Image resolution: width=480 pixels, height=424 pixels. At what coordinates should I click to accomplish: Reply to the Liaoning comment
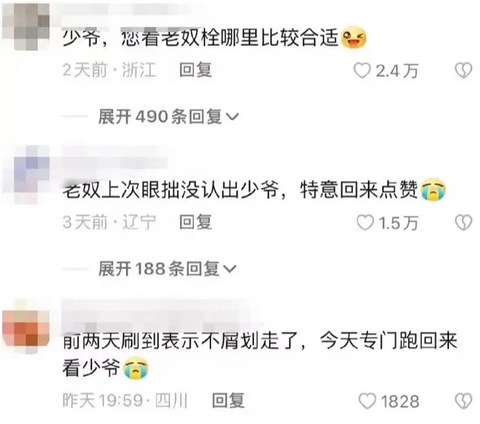pyautogui.click(x=195, y=222)
